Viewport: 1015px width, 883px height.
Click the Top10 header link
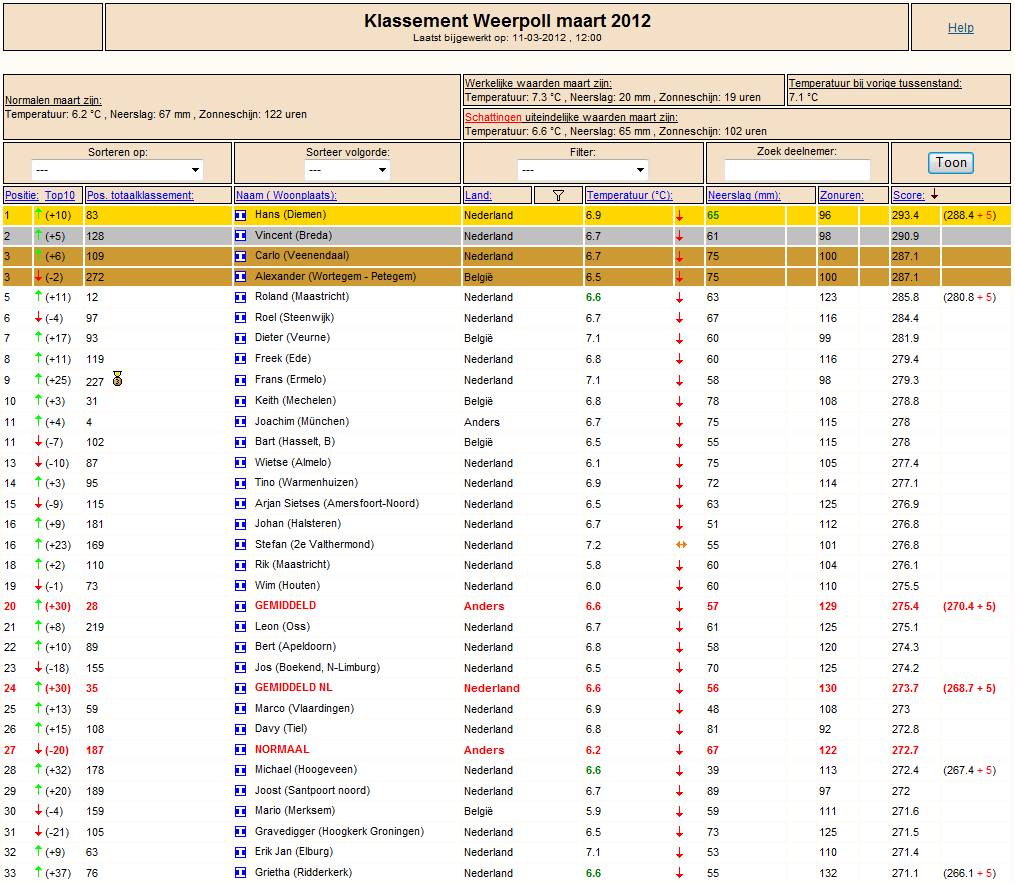[60, 195]
